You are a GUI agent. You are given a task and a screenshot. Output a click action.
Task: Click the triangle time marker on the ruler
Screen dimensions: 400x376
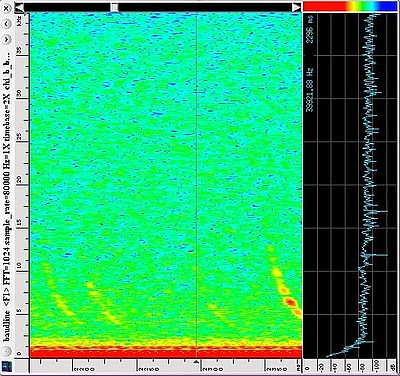197,362
